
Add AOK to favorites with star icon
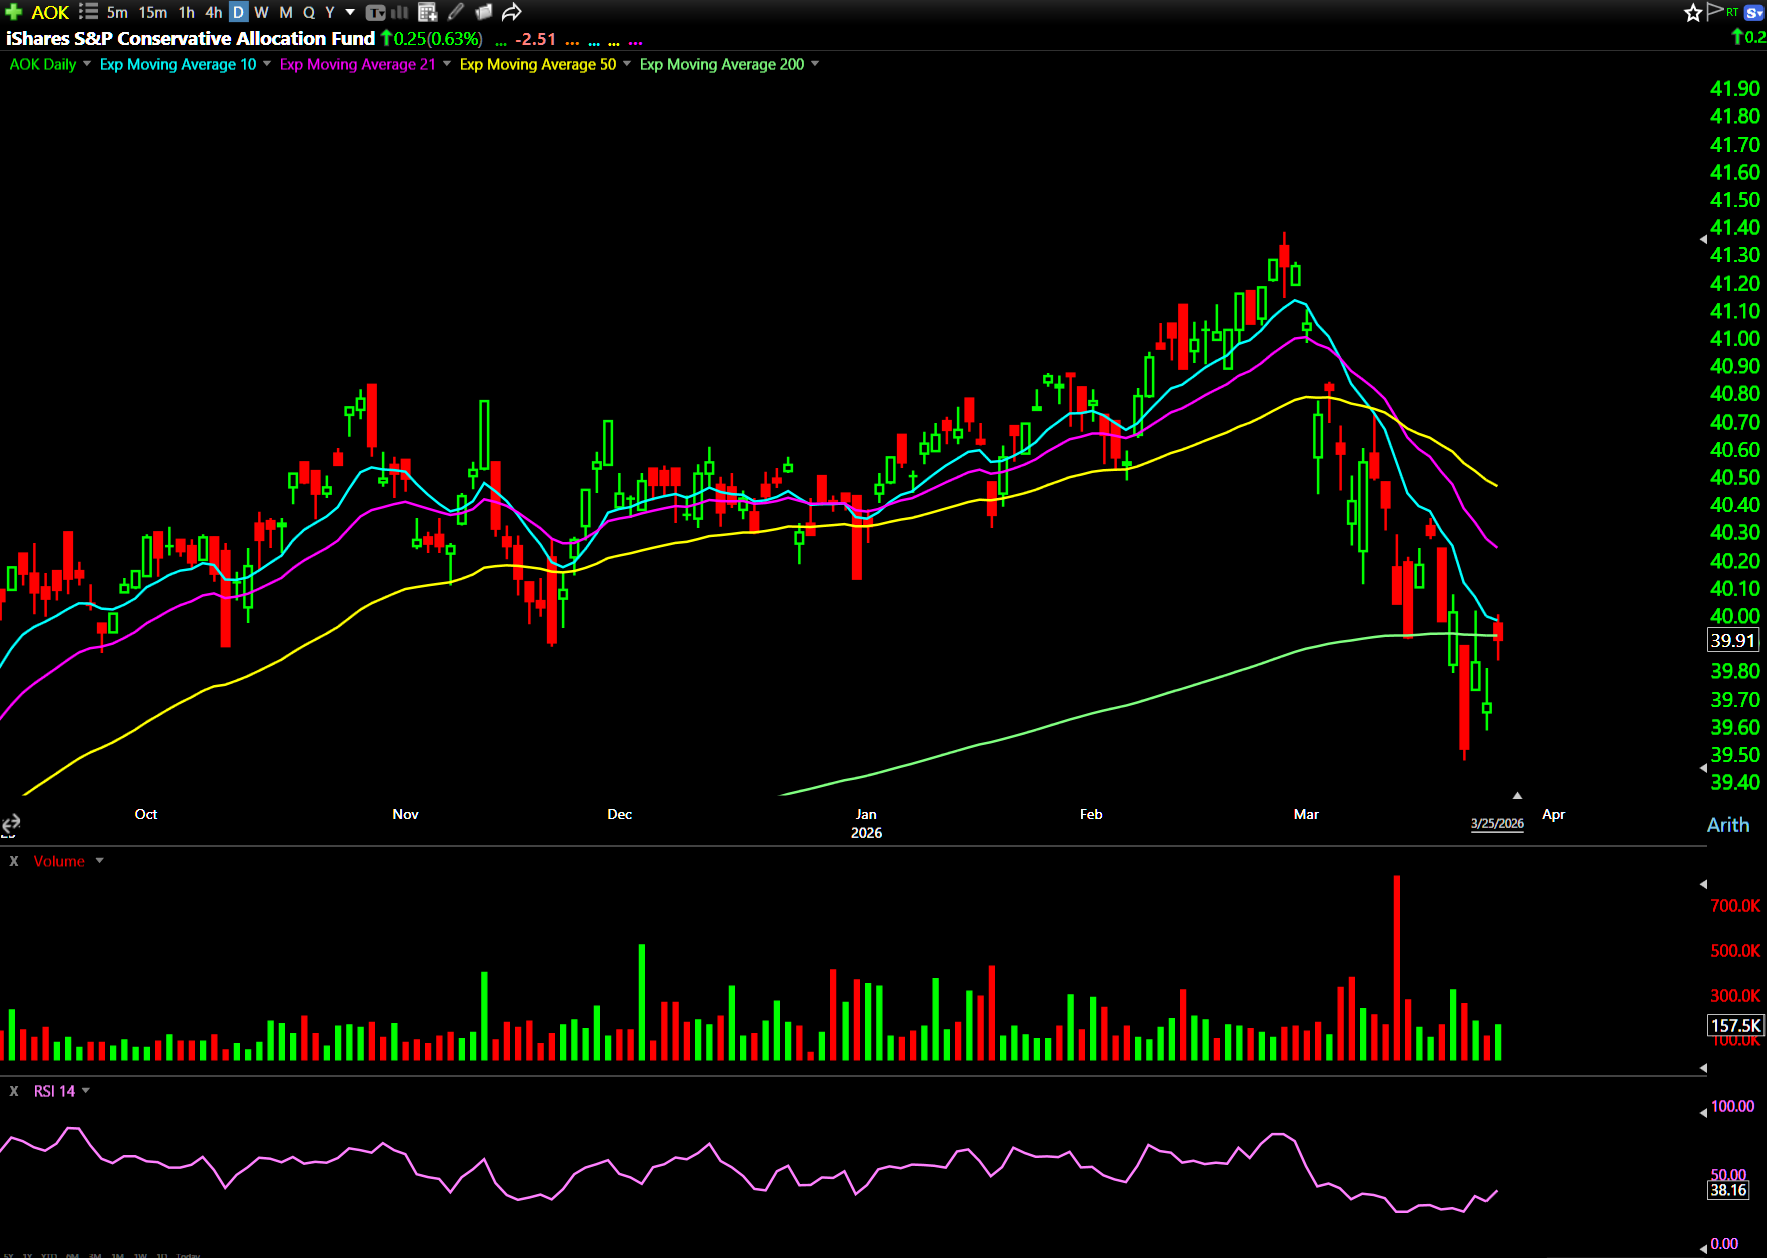pyautogui.click(x=1692, y=12)
